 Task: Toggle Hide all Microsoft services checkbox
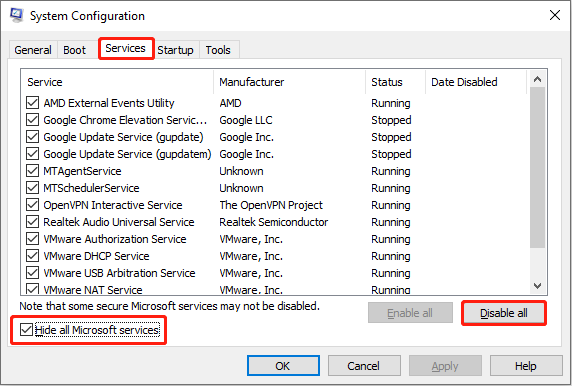[x=26, y=330]
